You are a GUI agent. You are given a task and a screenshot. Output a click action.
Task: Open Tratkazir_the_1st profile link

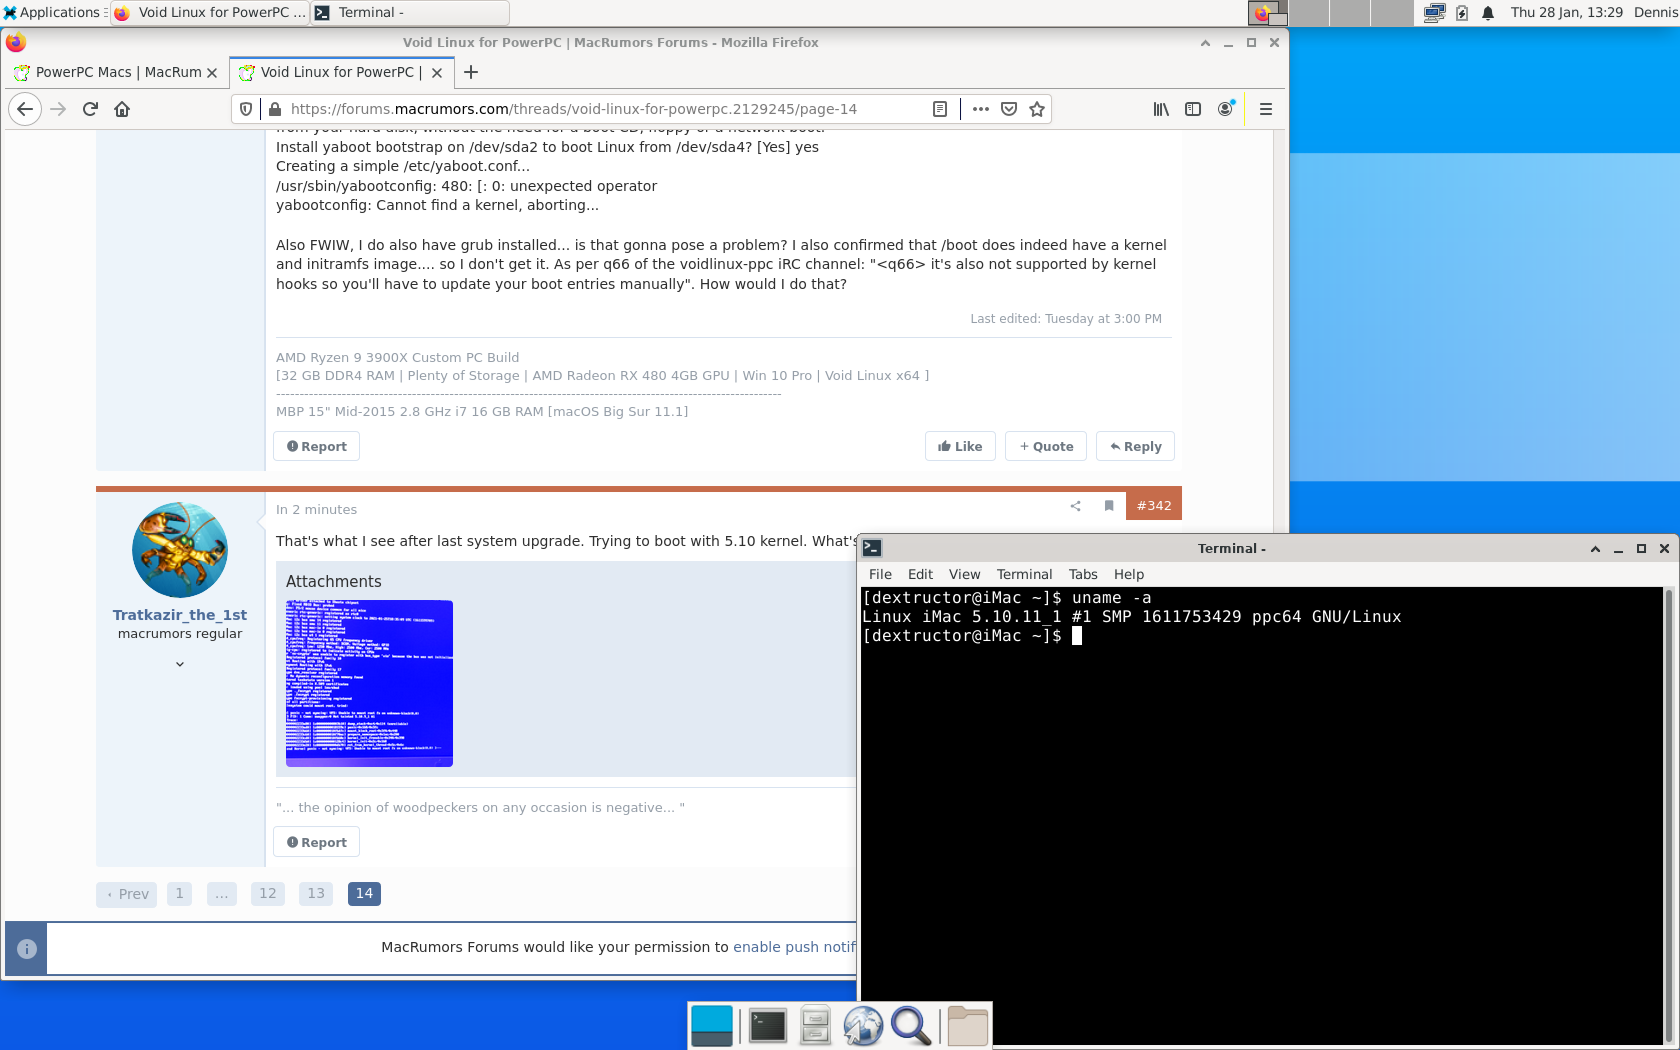(x=179, y=615)
